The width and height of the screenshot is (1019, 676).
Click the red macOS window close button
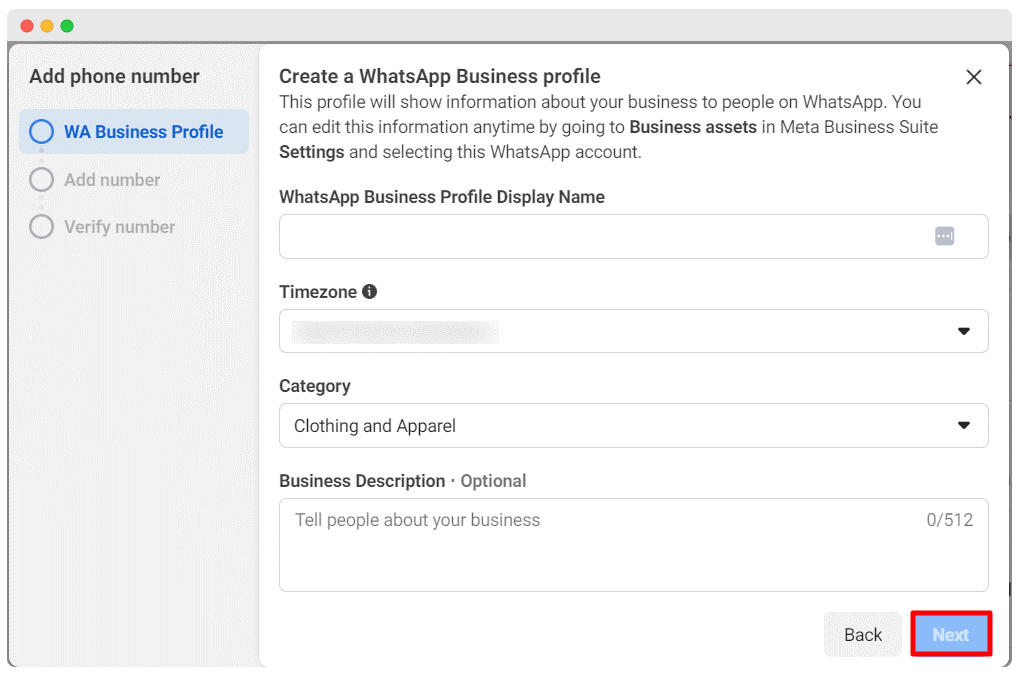(27, 26)
